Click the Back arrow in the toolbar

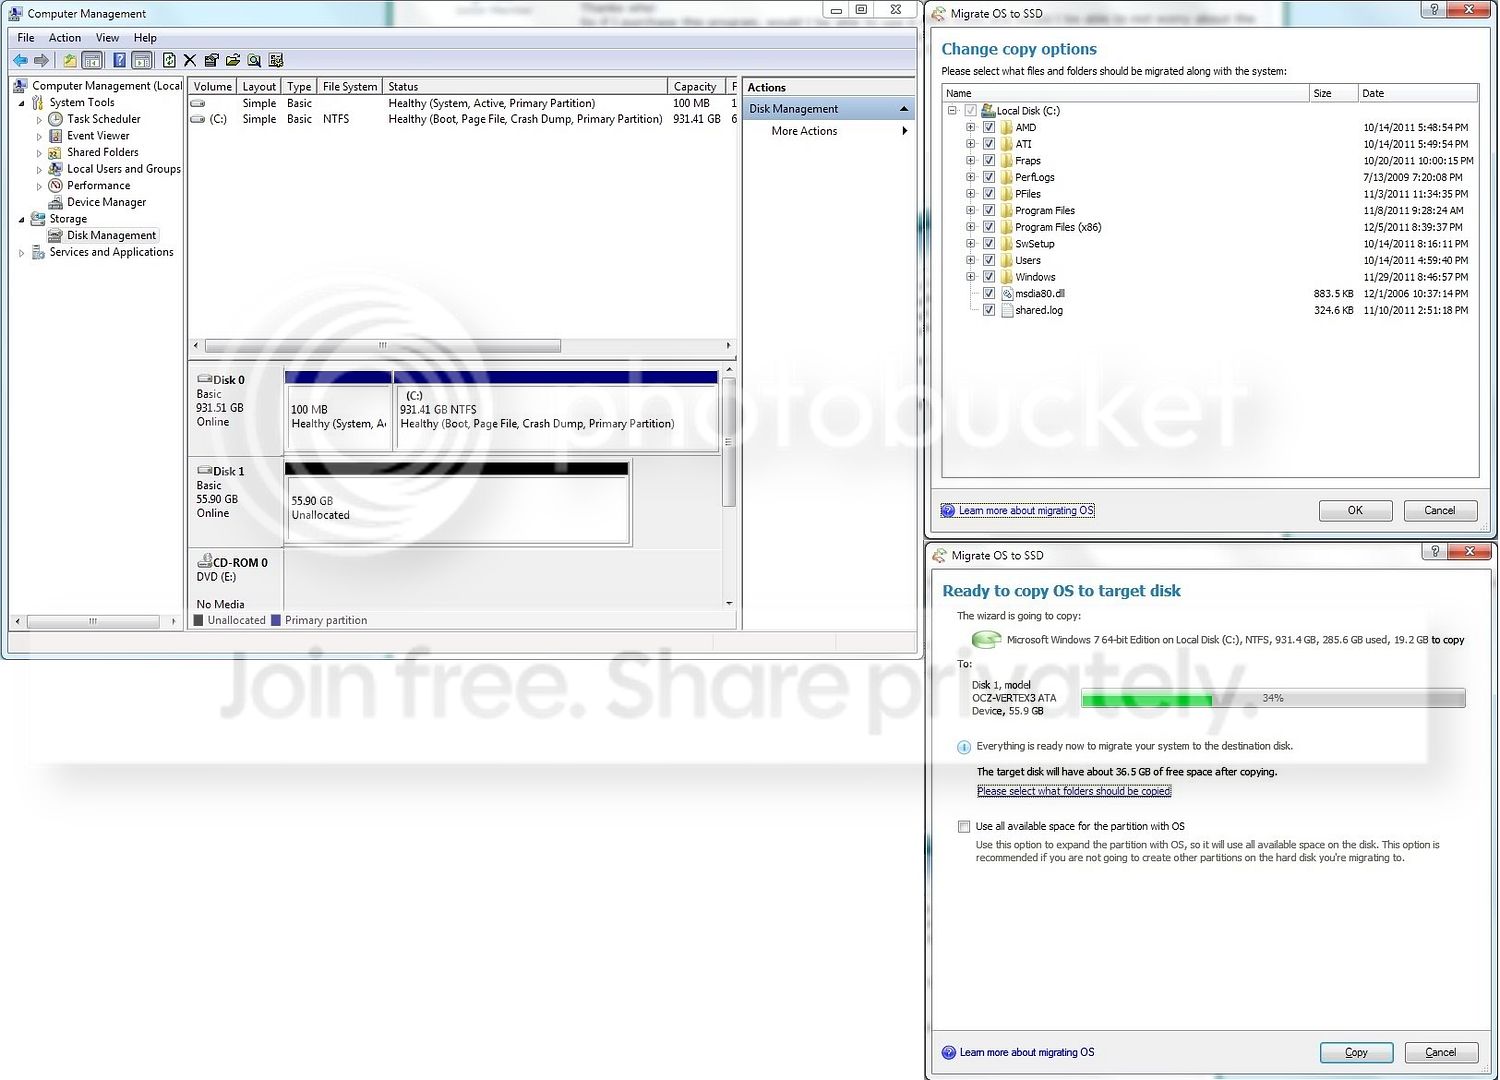click(20, 60)
